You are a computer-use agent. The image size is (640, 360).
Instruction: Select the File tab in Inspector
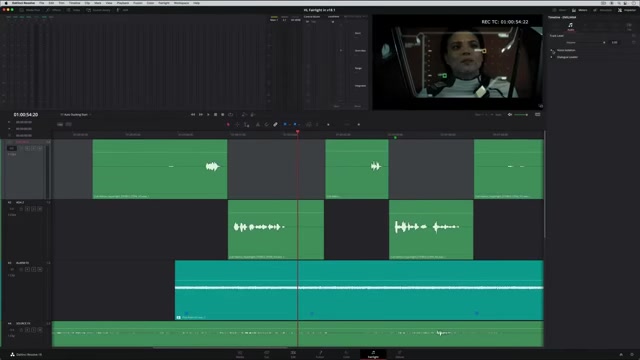click(x=629, y=26)
